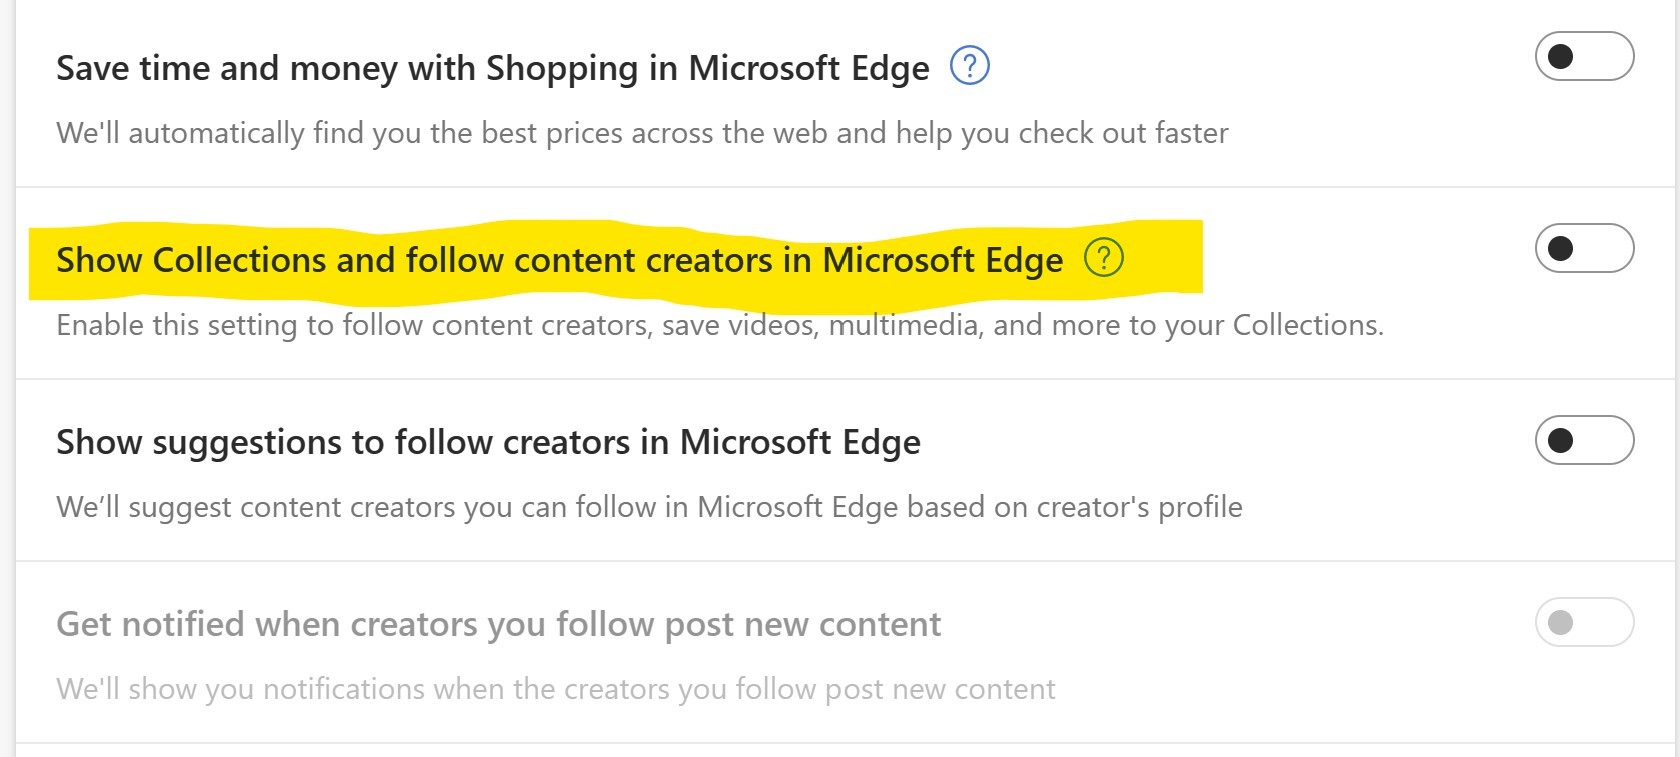Click the Enable this setting description
Image resolution: width=1680 pixels, height=757 pixels.
pyautogui.click(x=719, y=325)
